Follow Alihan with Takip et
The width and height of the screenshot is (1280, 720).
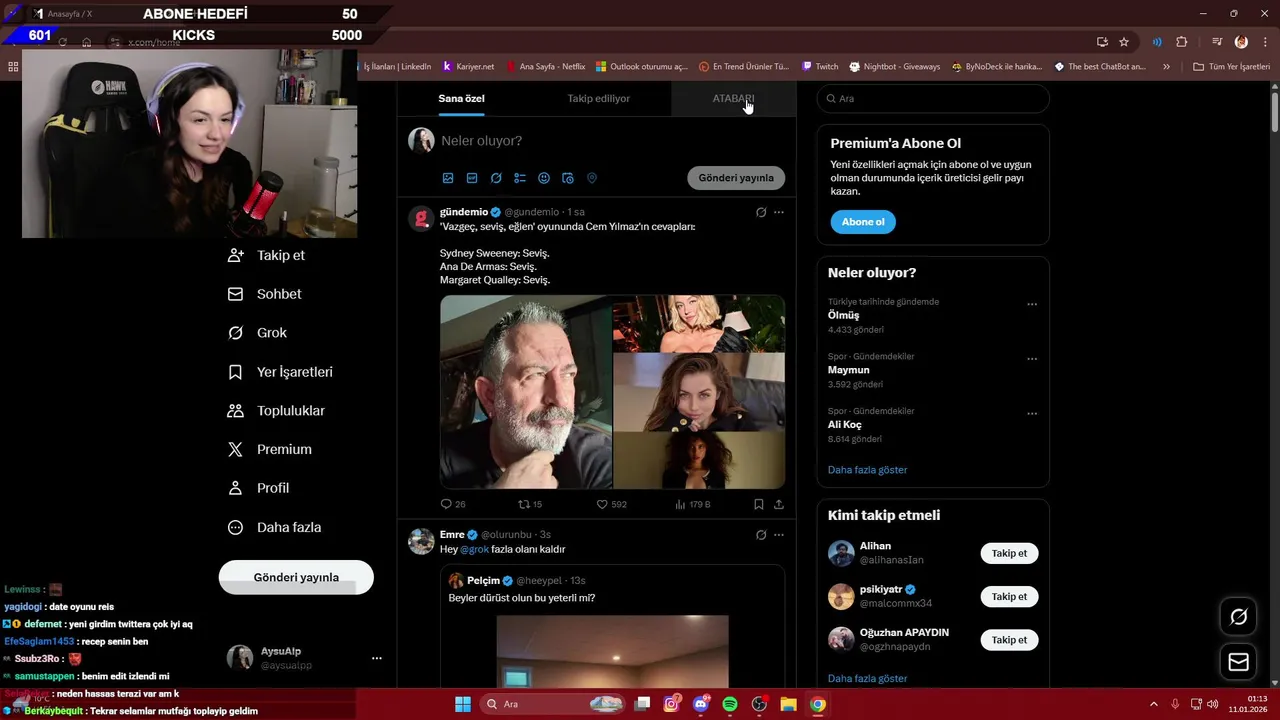tap(1009, 553)
